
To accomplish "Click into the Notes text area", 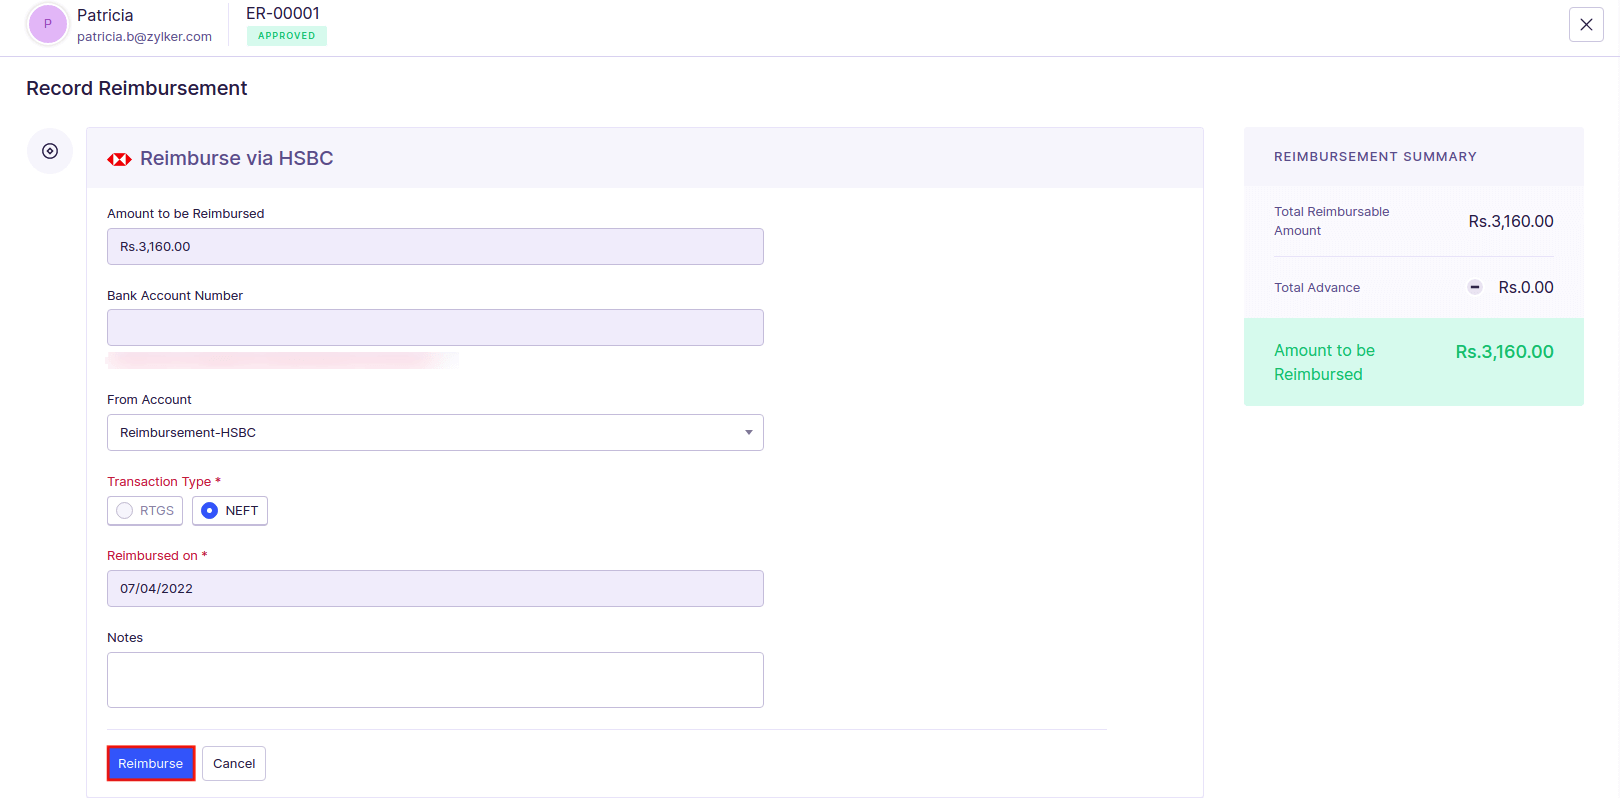I will pyautogui.click(x=435, y=680).
